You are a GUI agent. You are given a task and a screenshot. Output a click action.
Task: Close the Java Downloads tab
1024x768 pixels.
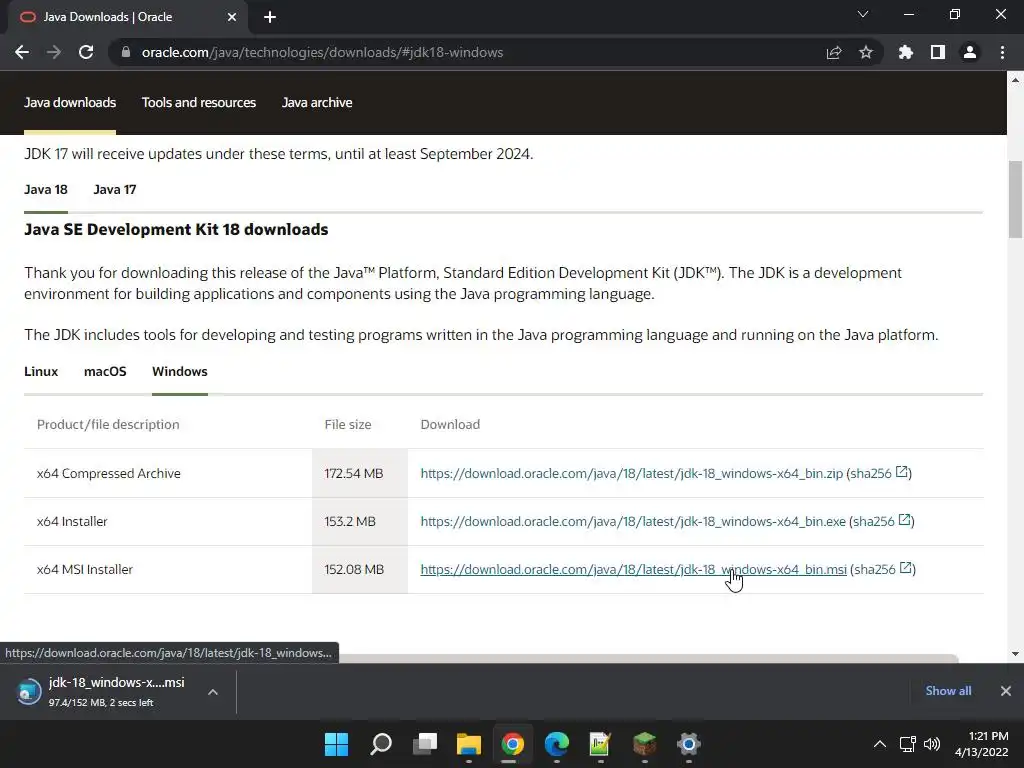(232, 17)
